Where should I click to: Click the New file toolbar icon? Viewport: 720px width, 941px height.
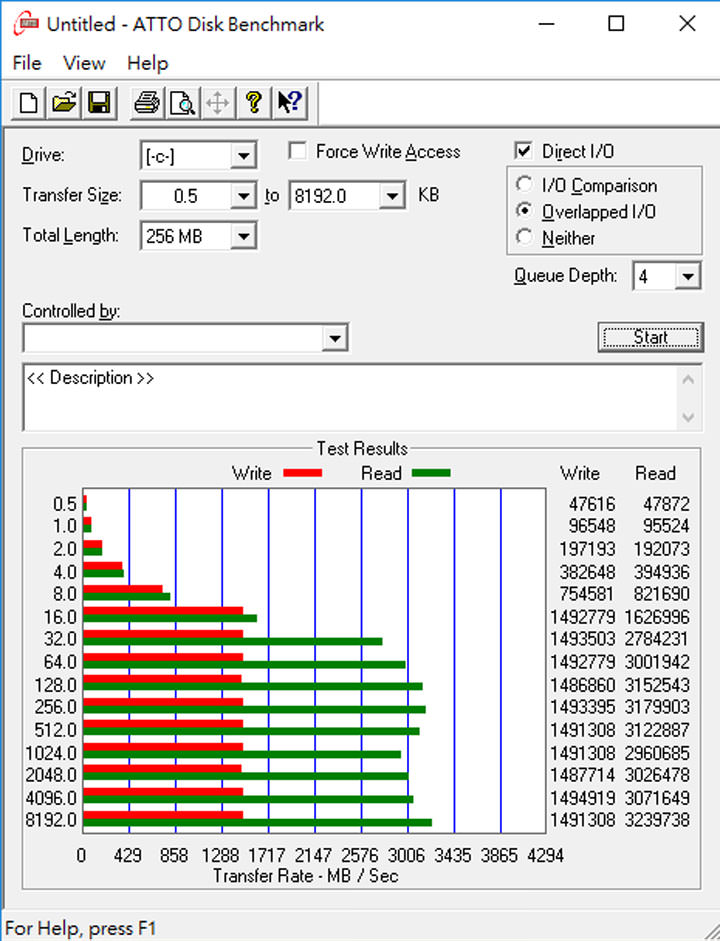[29, 102]
